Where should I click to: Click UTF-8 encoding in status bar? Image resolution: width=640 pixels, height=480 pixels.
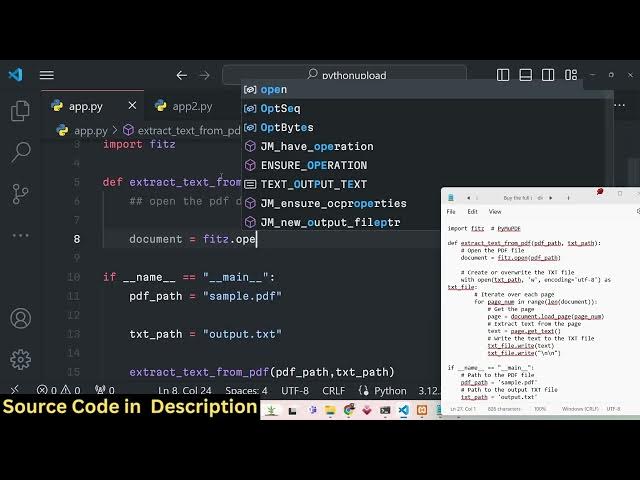point(295,391)
